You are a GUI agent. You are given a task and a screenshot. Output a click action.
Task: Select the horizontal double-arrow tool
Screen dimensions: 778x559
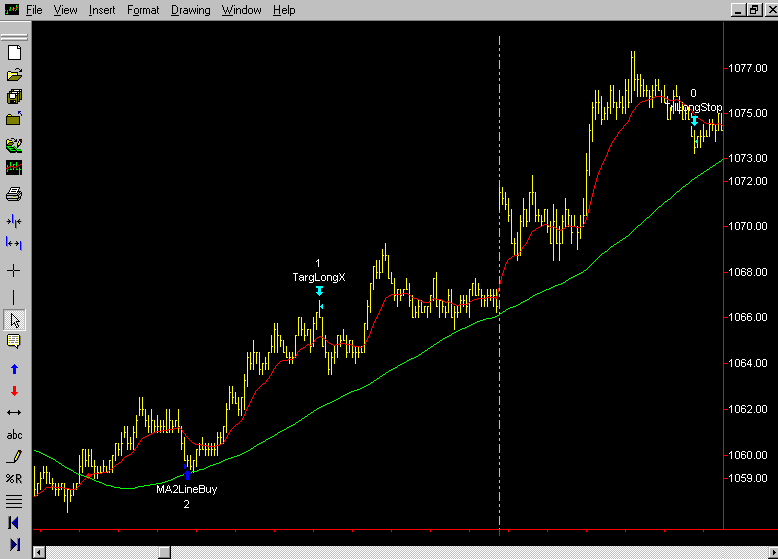tap(14, 413)
